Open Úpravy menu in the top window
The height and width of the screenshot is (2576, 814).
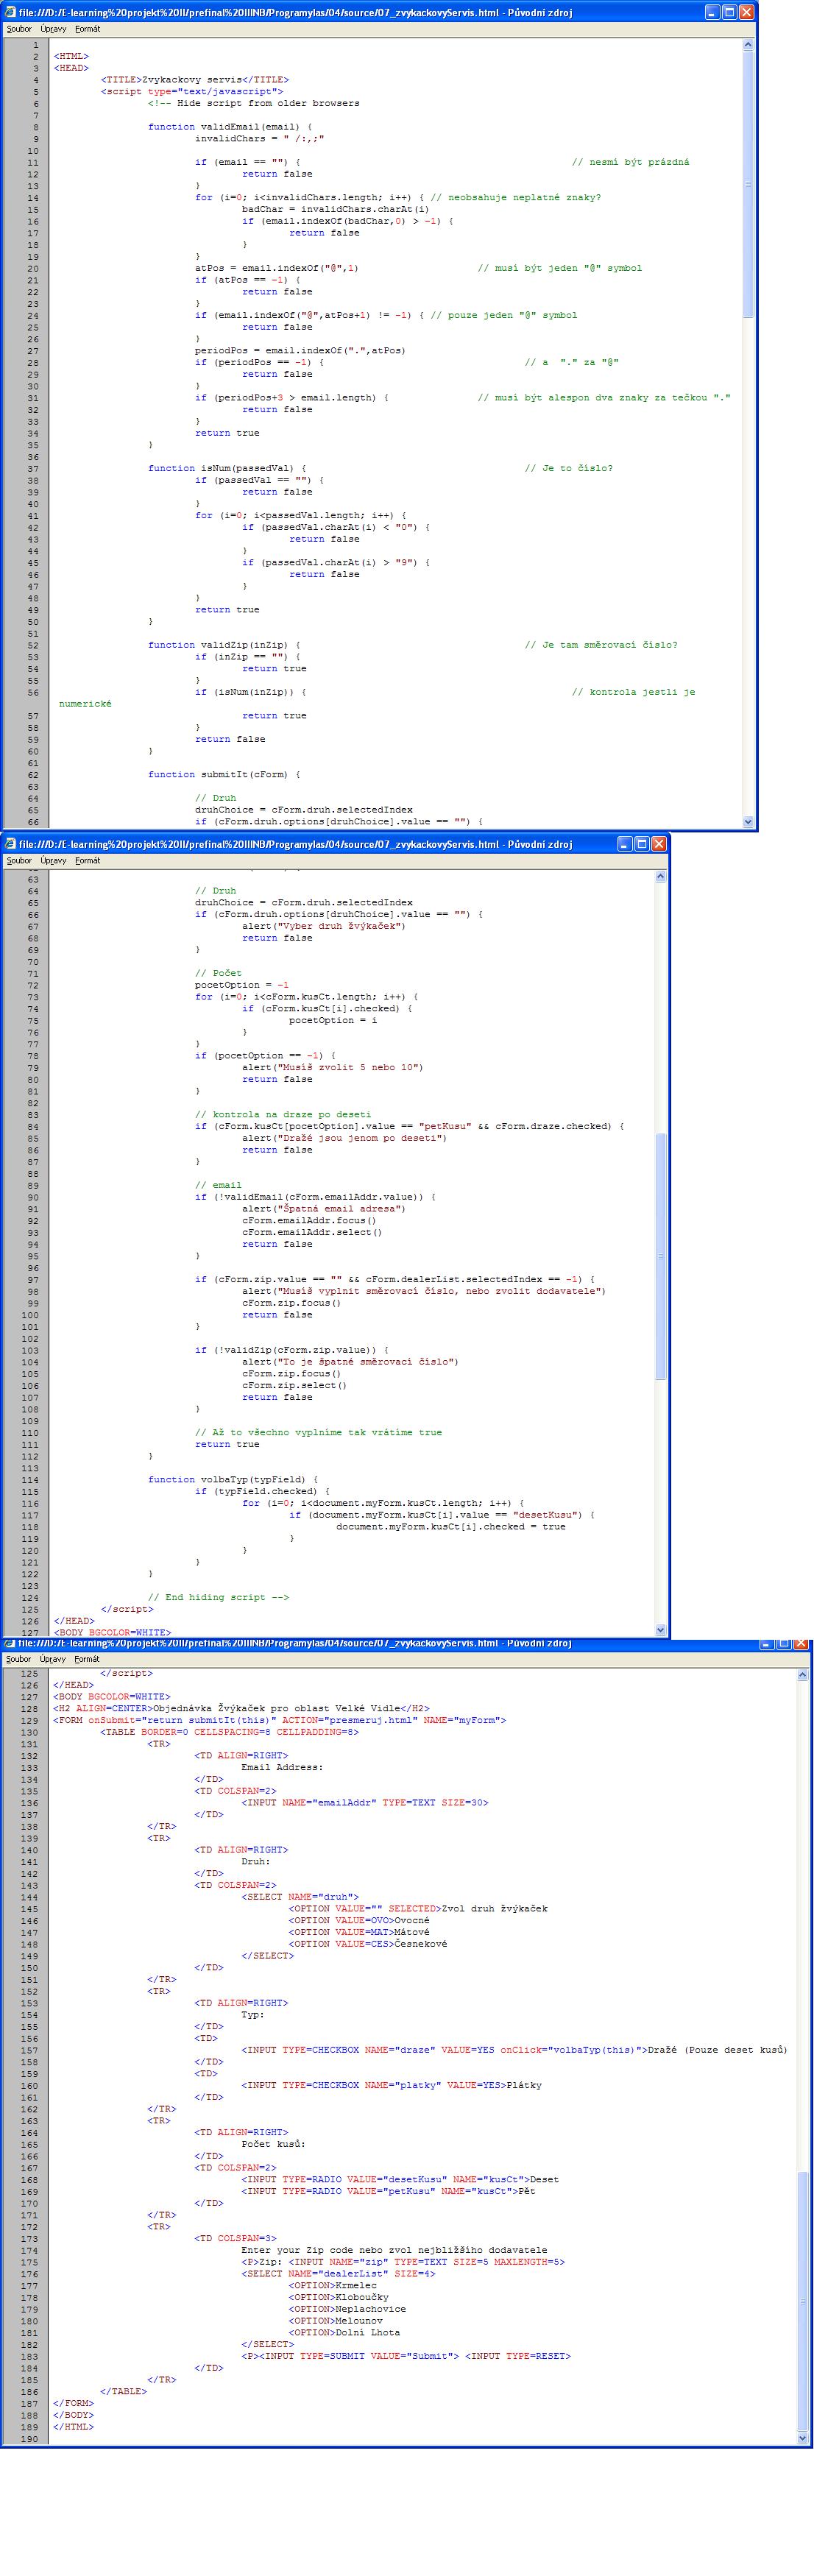coord(53,29)
